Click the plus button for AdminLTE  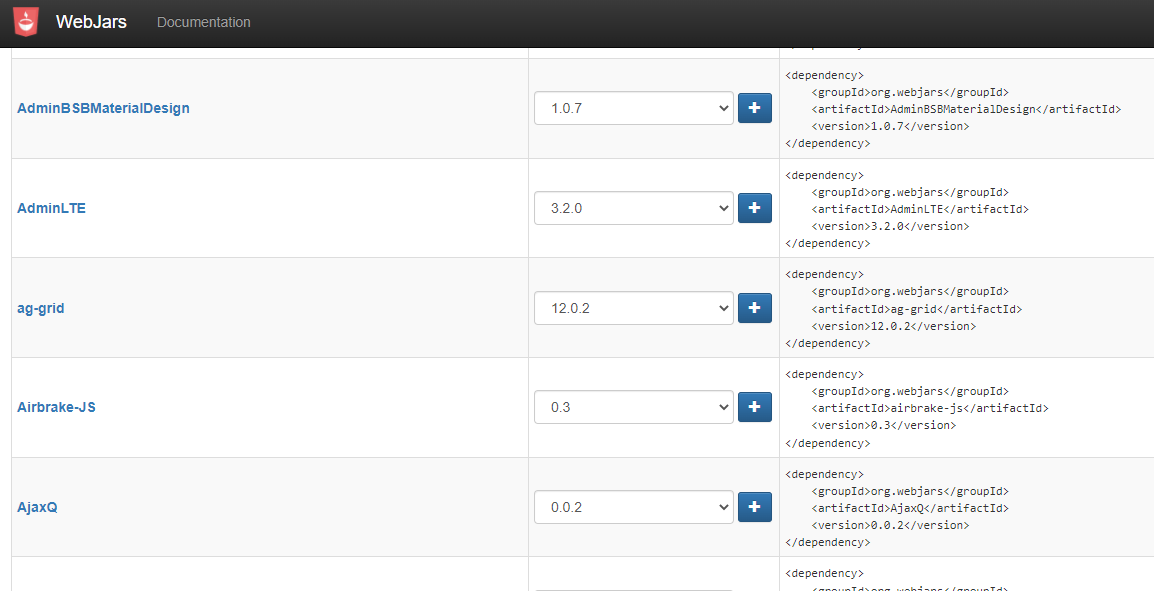[754, 208]
